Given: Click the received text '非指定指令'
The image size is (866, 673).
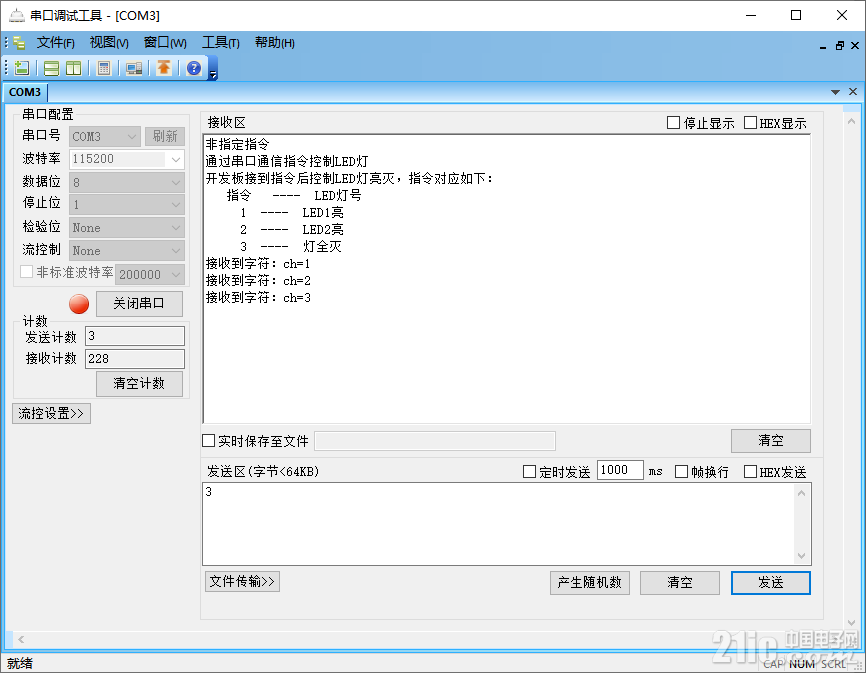Looking at the screenshot, I should pyautogui.click(x=237, y=145).
